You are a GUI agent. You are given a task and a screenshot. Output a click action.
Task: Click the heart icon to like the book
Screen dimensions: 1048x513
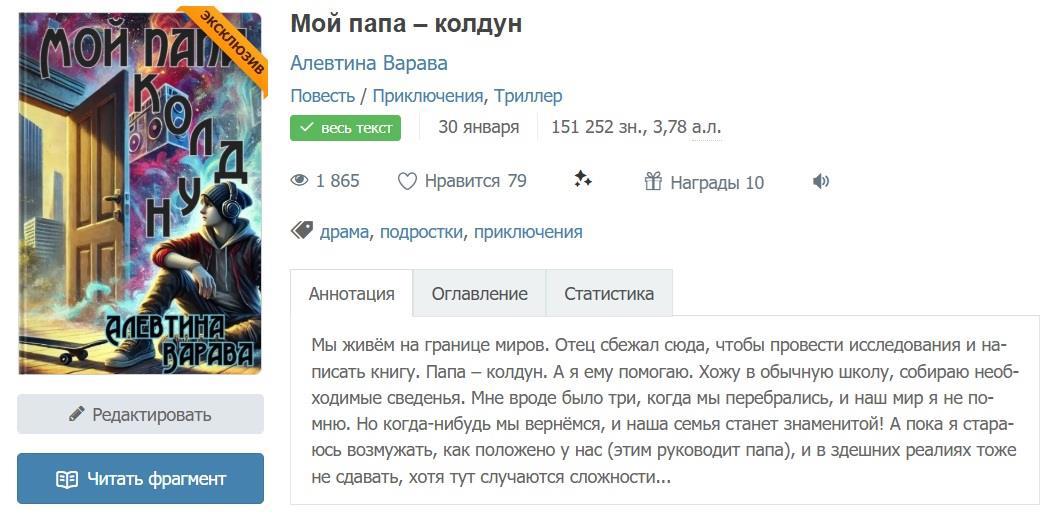tap(407, 181)
